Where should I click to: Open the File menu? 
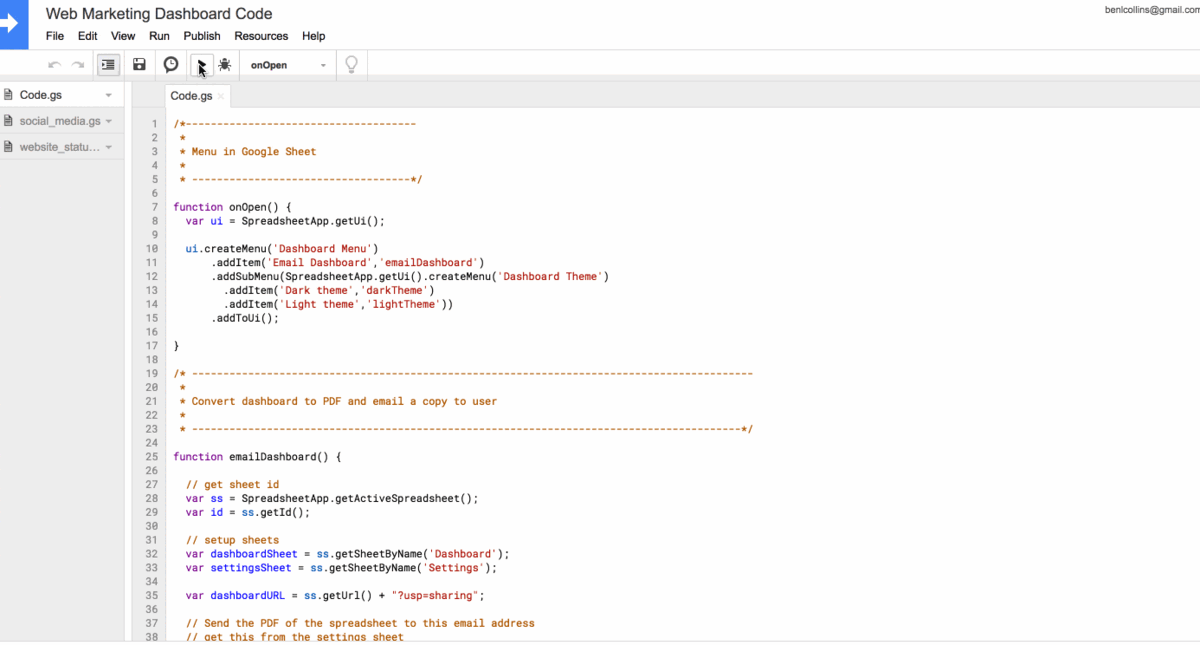point(55,36)
